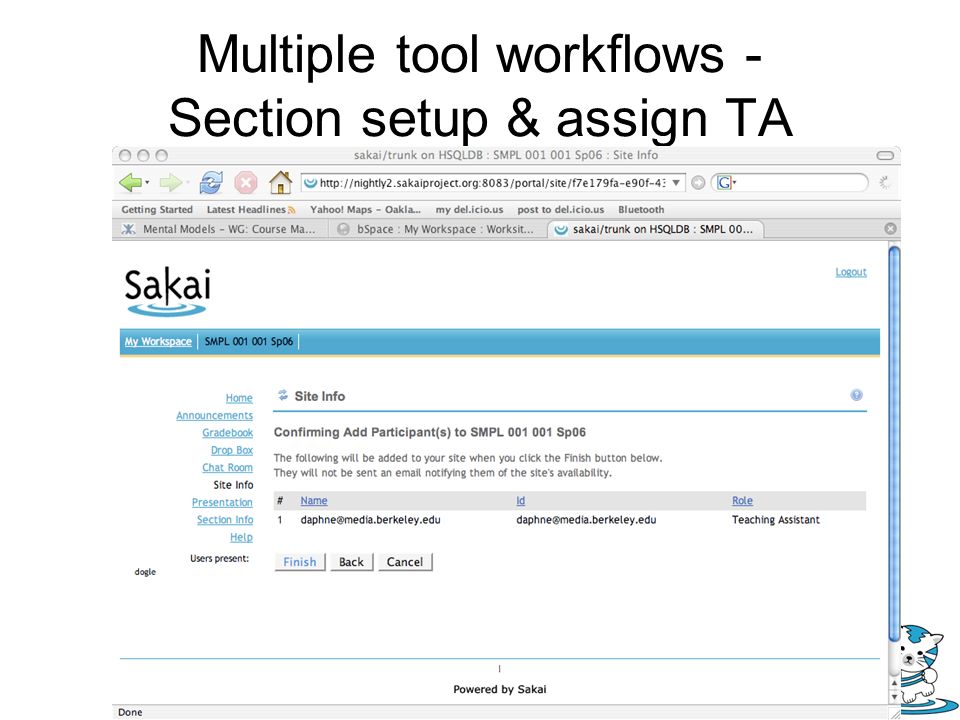
Task: Open the Bluetooth bookmark
Action: (x=641, y=209)
